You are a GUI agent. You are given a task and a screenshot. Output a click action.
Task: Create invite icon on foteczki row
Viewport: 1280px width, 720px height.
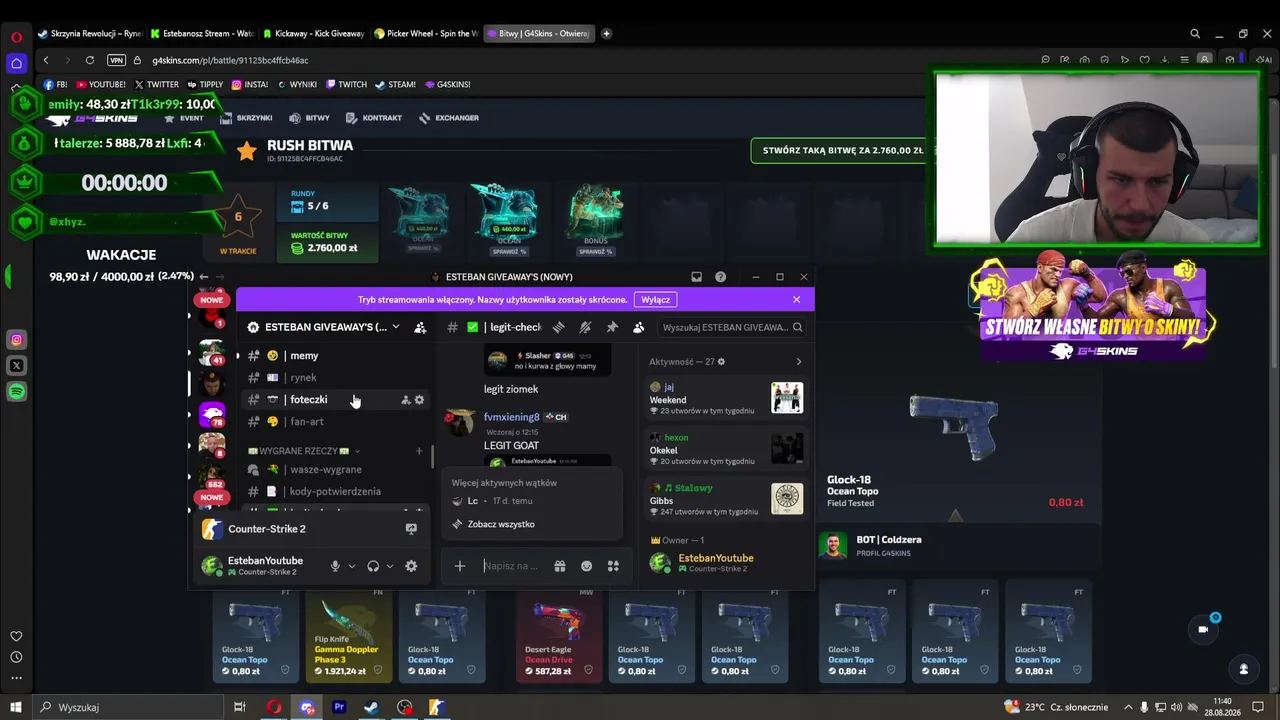tap(405, 400)
